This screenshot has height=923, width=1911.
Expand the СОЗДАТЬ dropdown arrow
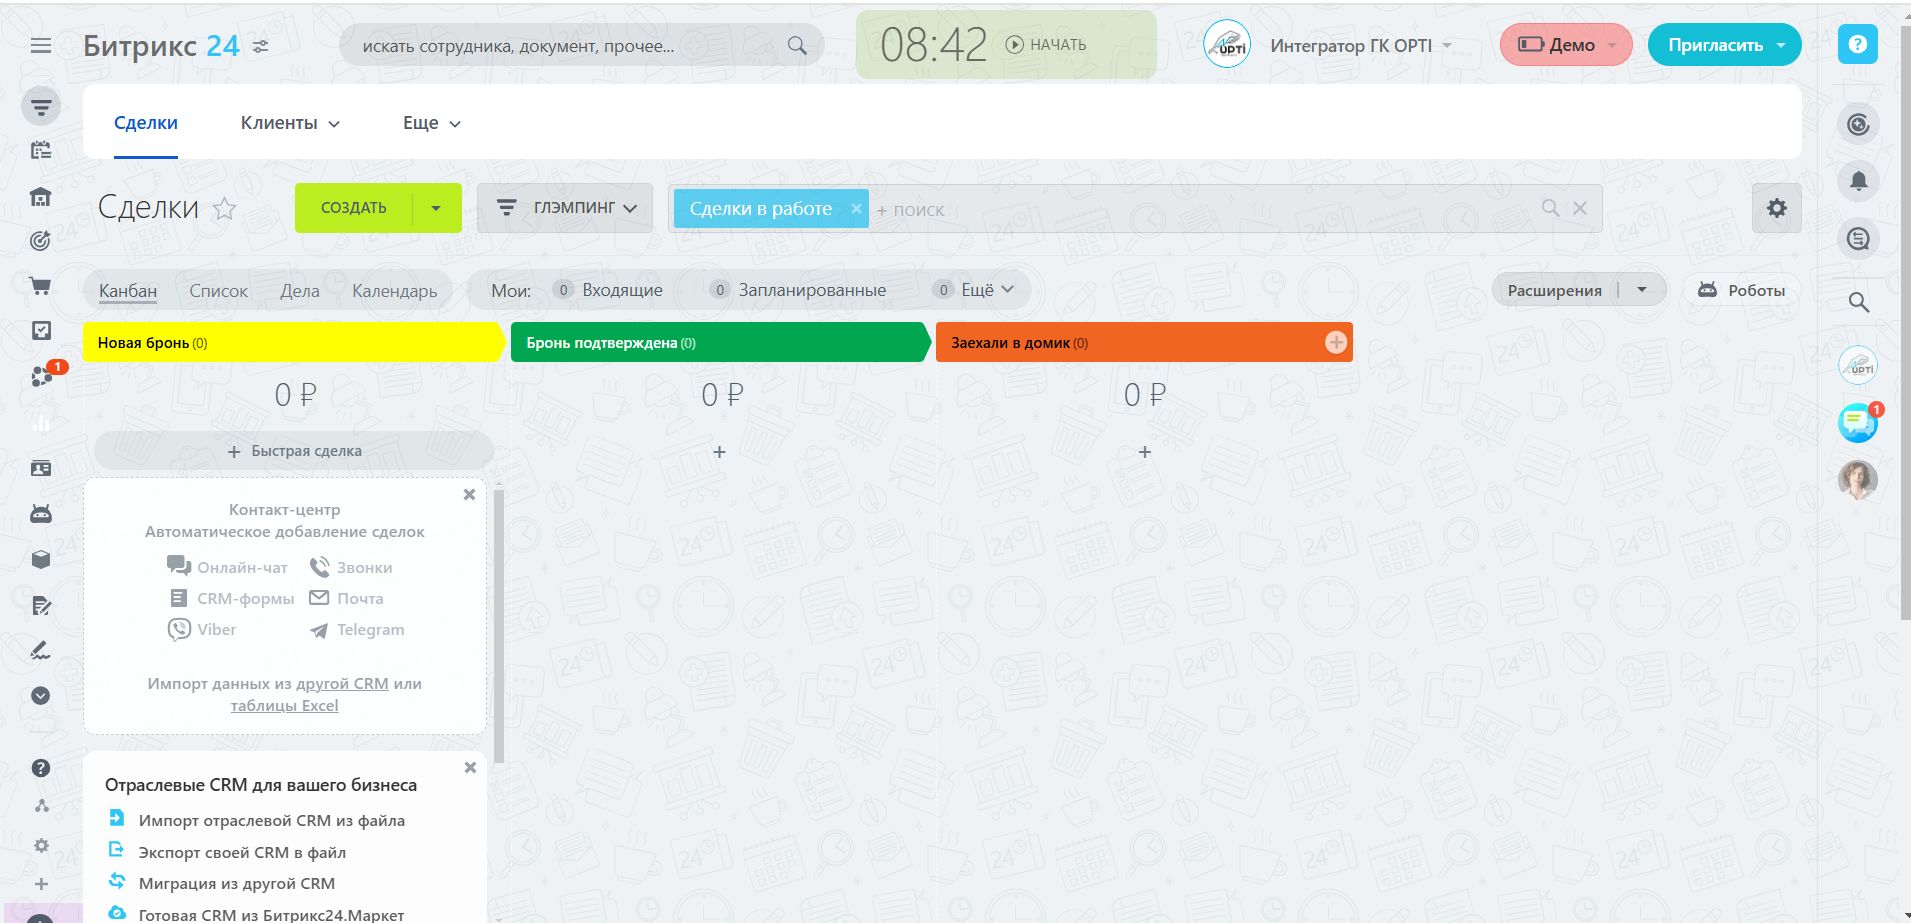(436, 208)
